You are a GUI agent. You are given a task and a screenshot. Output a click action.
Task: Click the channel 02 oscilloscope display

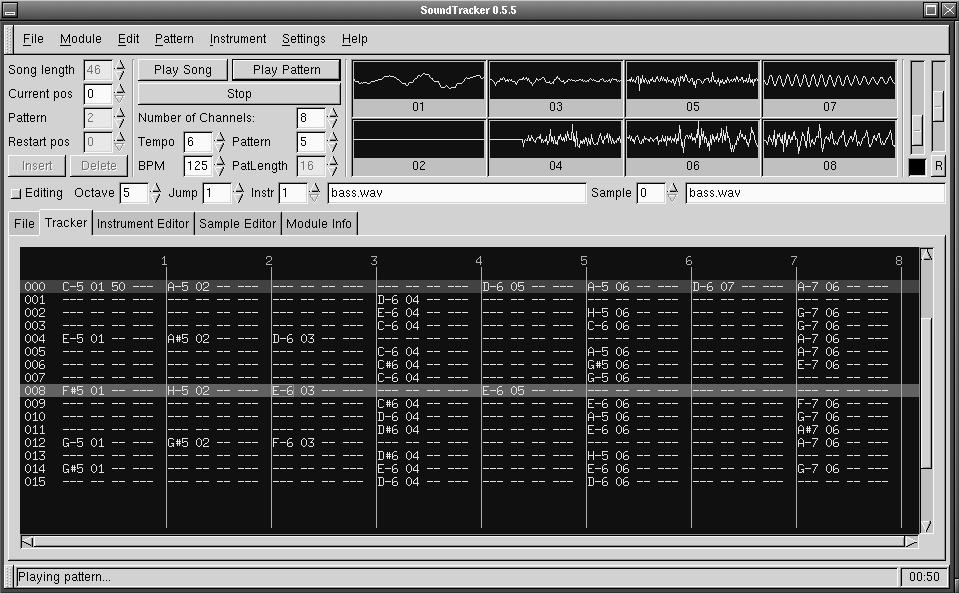418,139
